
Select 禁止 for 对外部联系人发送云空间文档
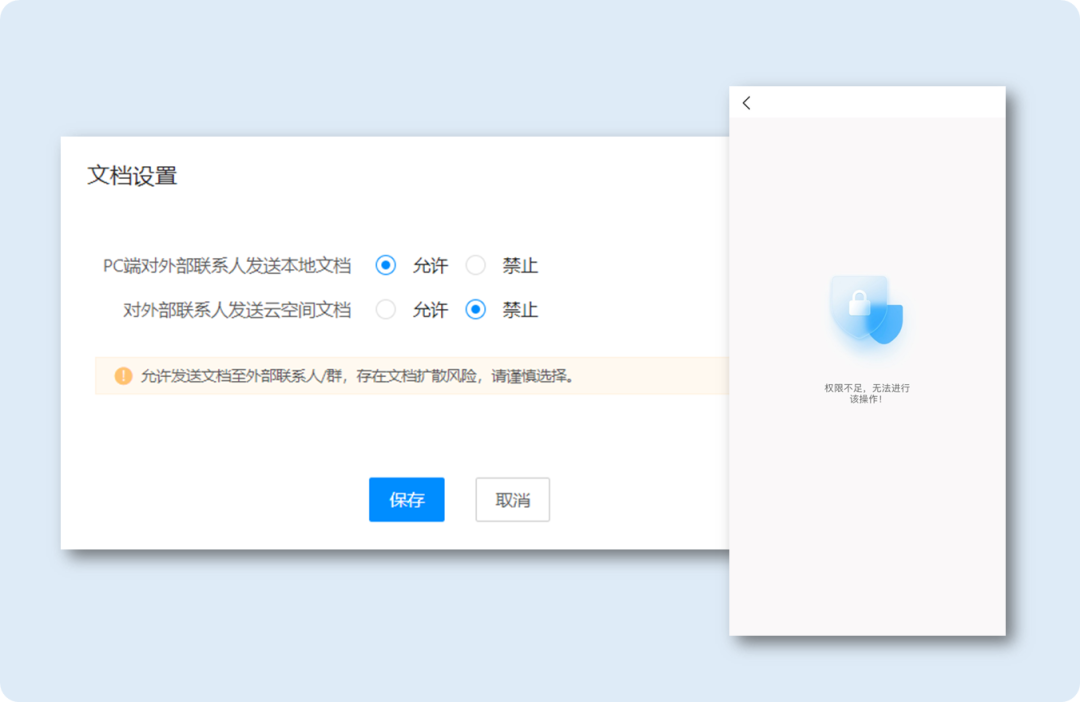[x=475, y=310]
